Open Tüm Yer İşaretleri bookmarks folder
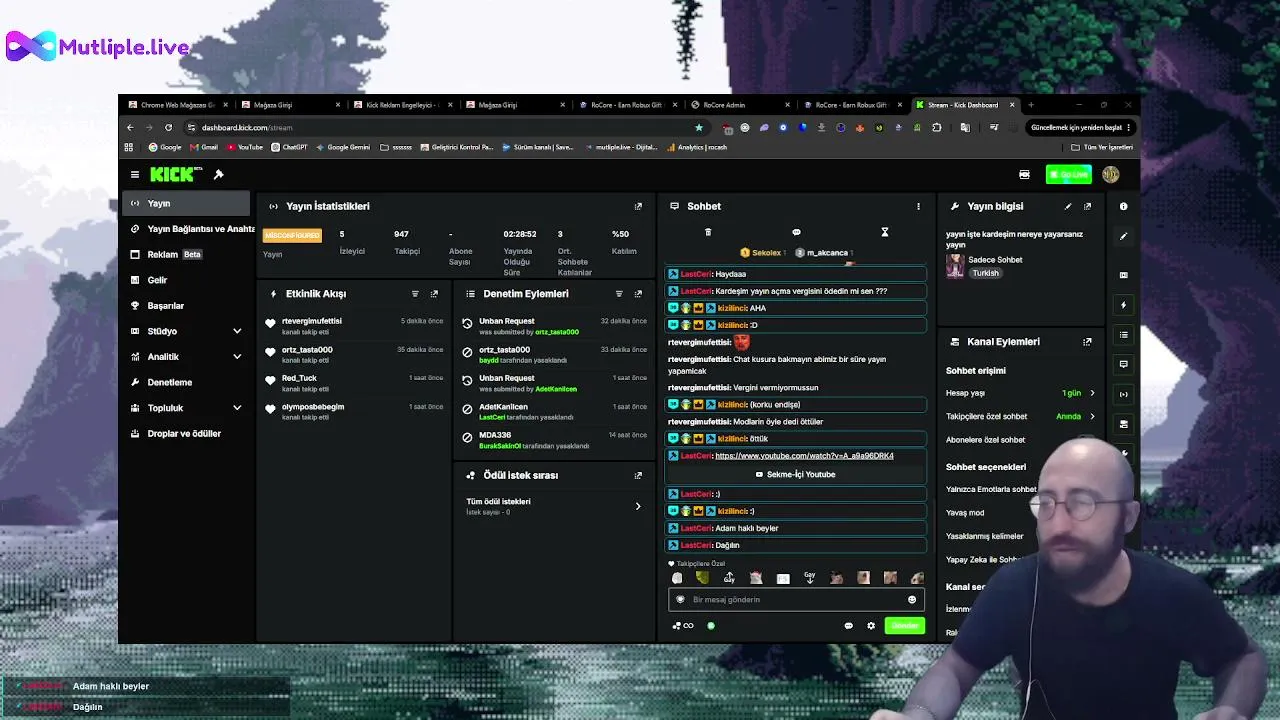Viewport: 1280px width, 720px height. tap(1102, 147)
